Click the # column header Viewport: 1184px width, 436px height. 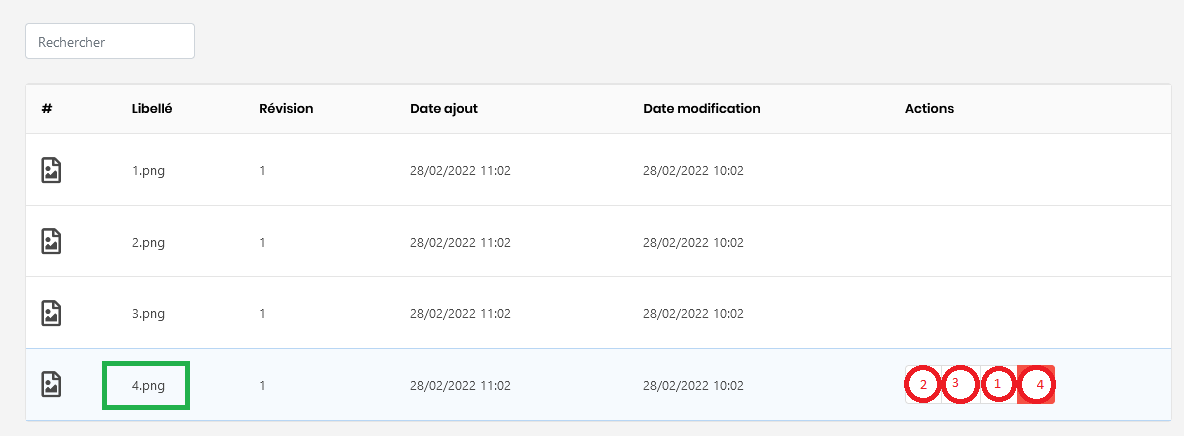point(47,109)
